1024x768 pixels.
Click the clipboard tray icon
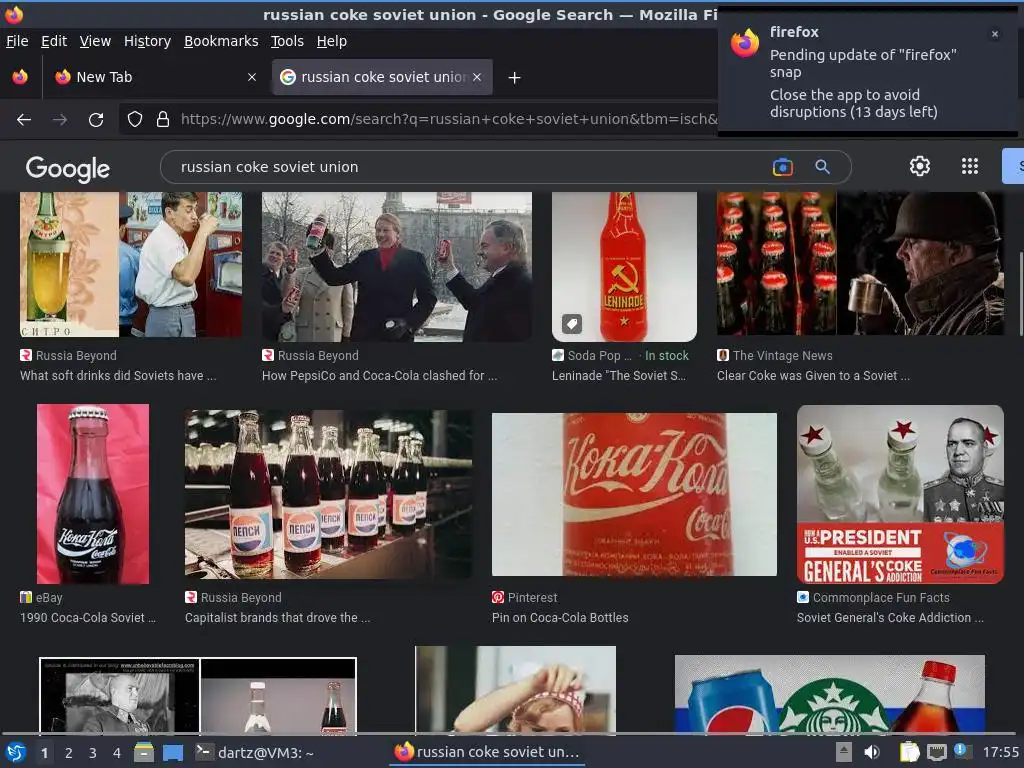pos(909,752)
